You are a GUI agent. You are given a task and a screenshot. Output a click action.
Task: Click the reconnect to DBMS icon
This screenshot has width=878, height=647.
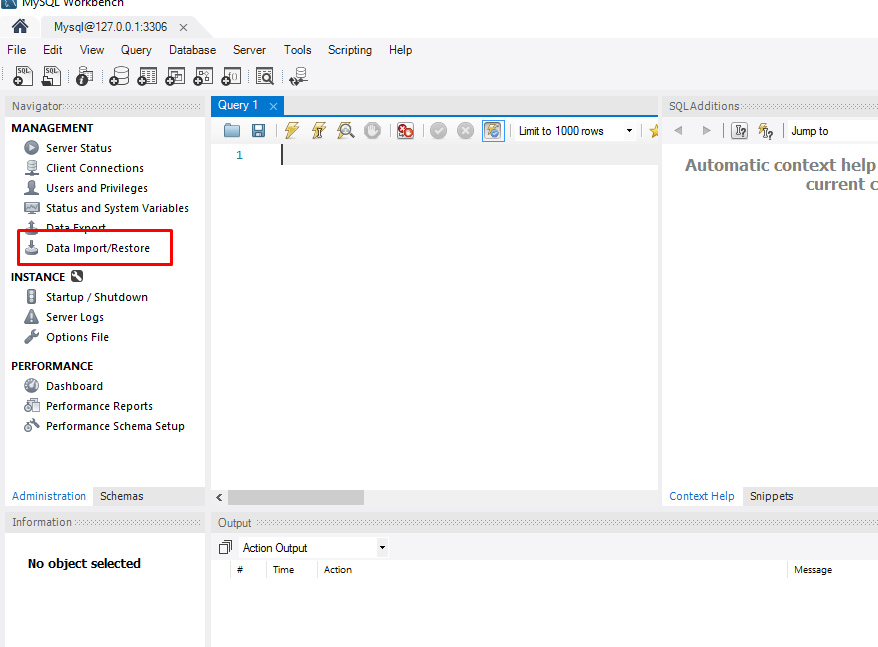[x=298, y=76]
